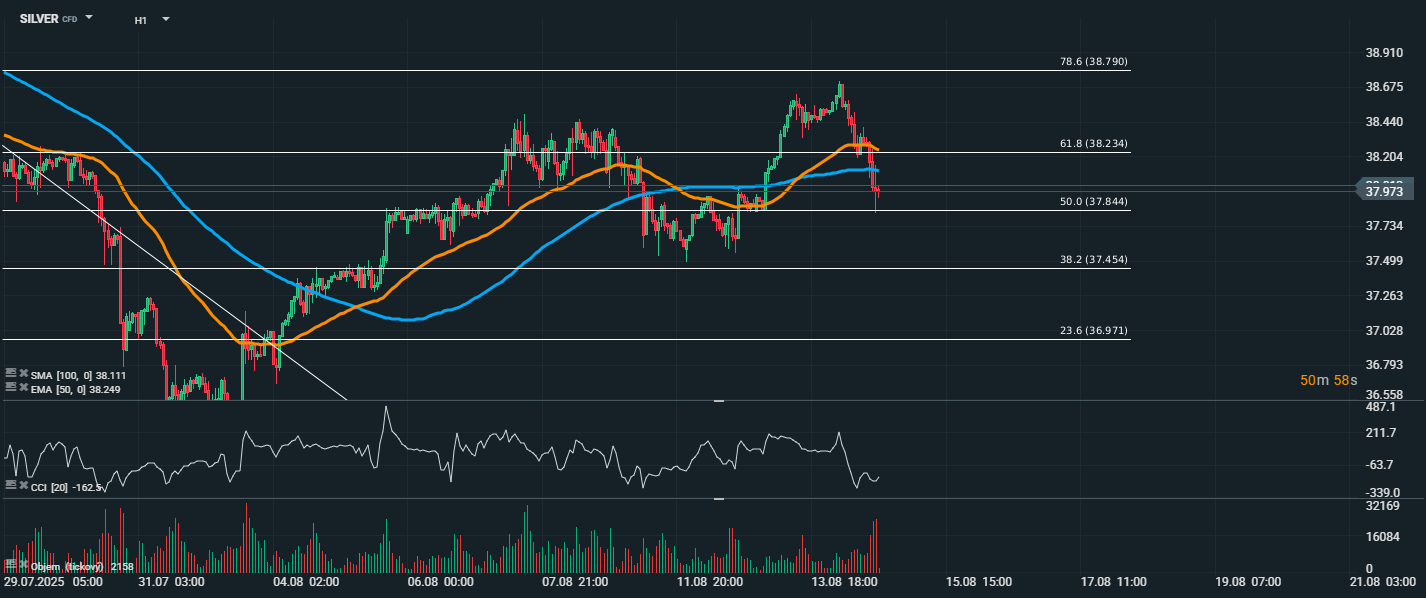Select the pane divider handle above the CCI panel
This screenshot has height=598, width=1426.
(718, 401)
